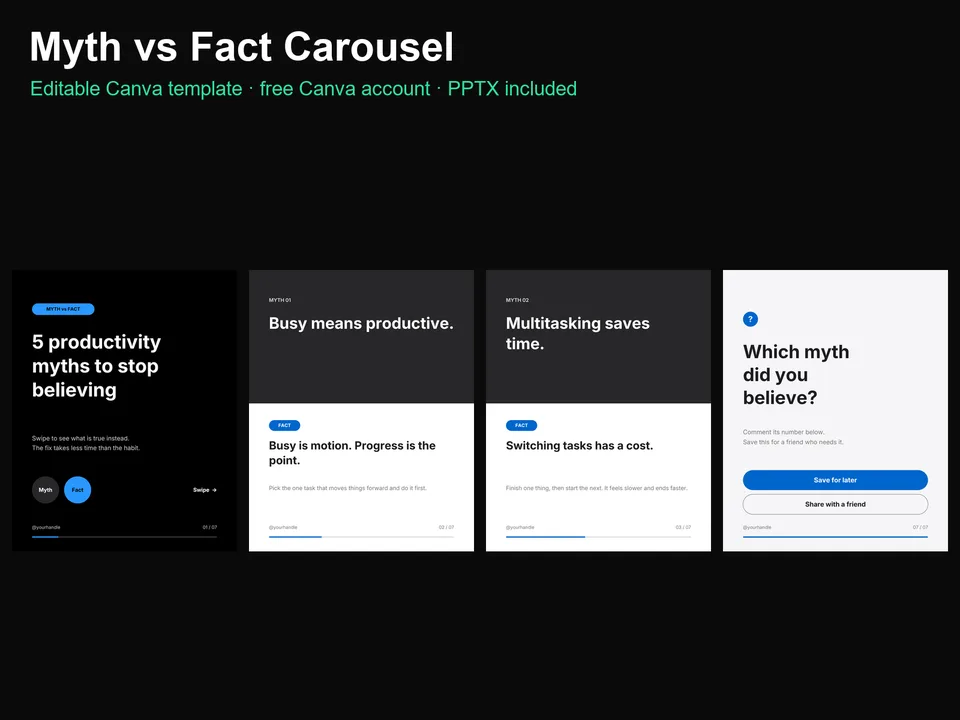Click FACT badge above 'Switching tasks has a cost'
Image resolution: width=960 pixels, height=720 pixels.
521,425
